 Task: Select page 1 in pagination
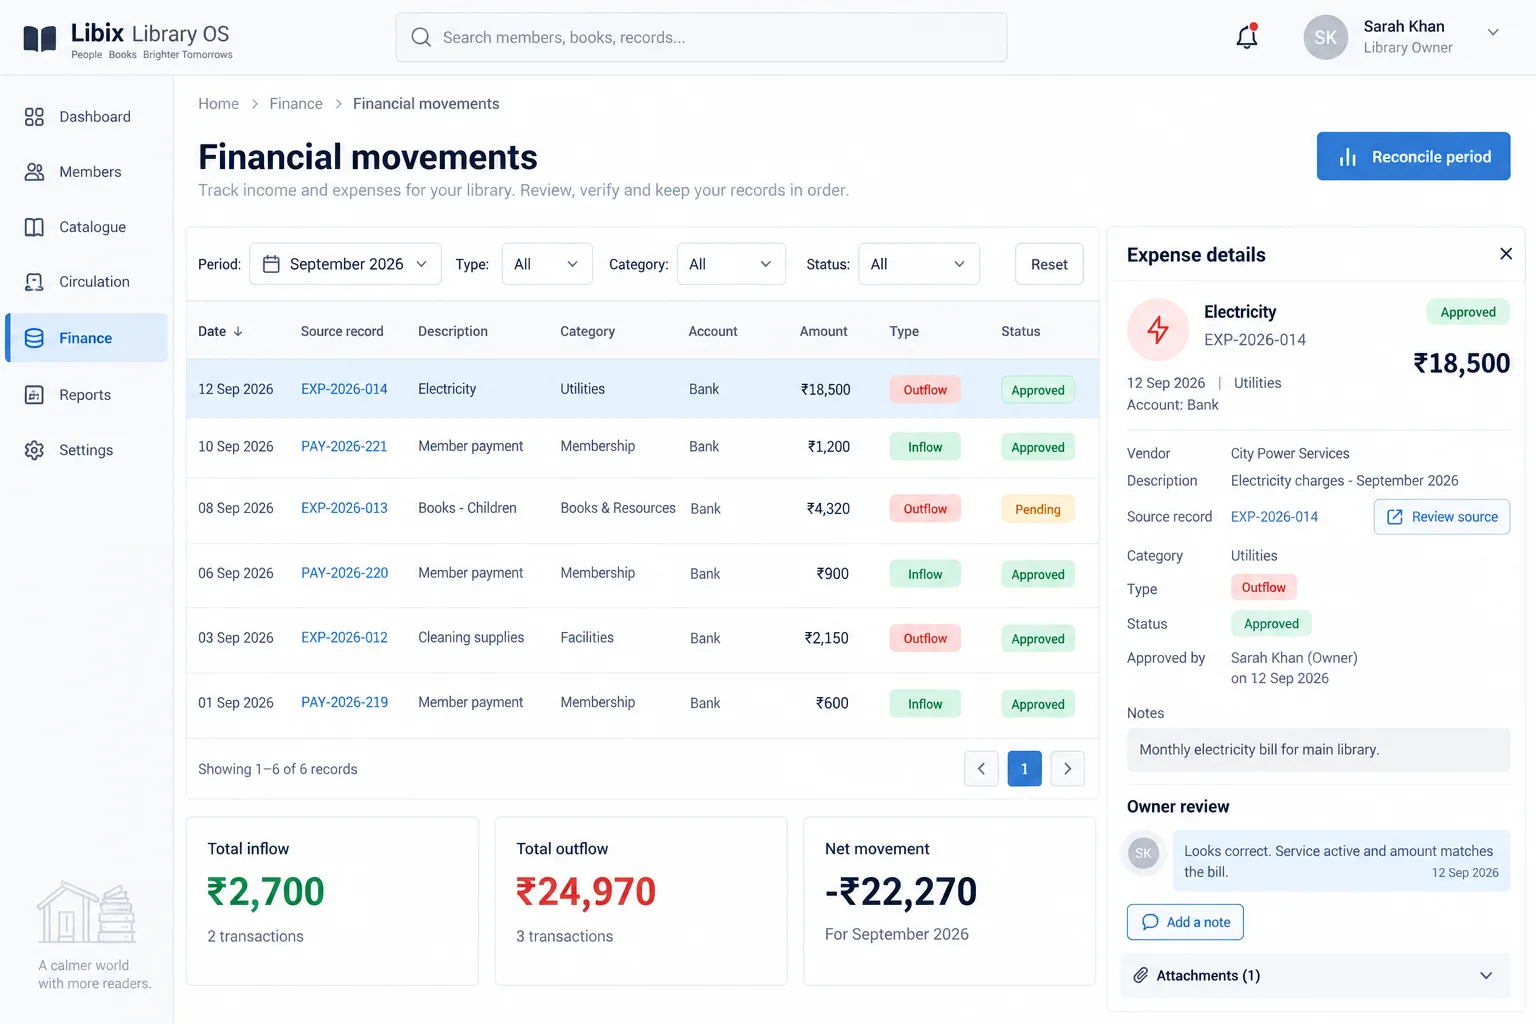1024,768
